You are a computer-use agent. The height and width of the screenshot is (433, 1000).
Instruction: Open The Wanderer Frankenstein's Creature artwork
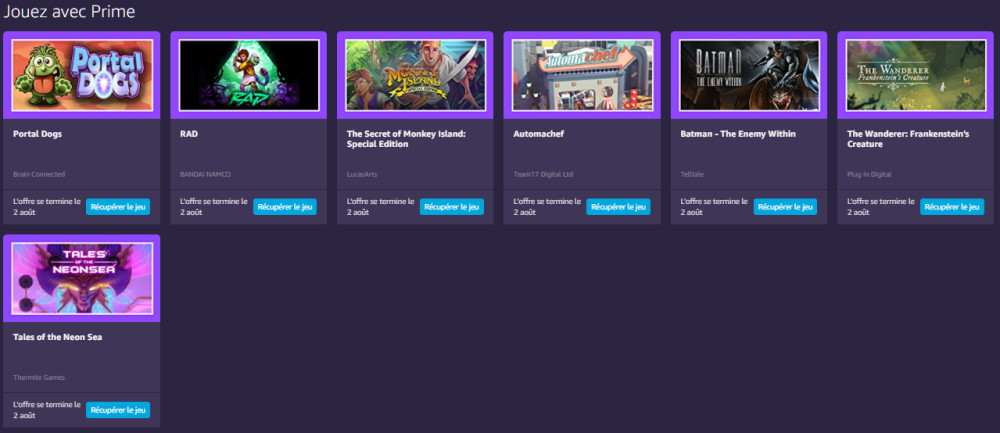[x=916, y=75]
